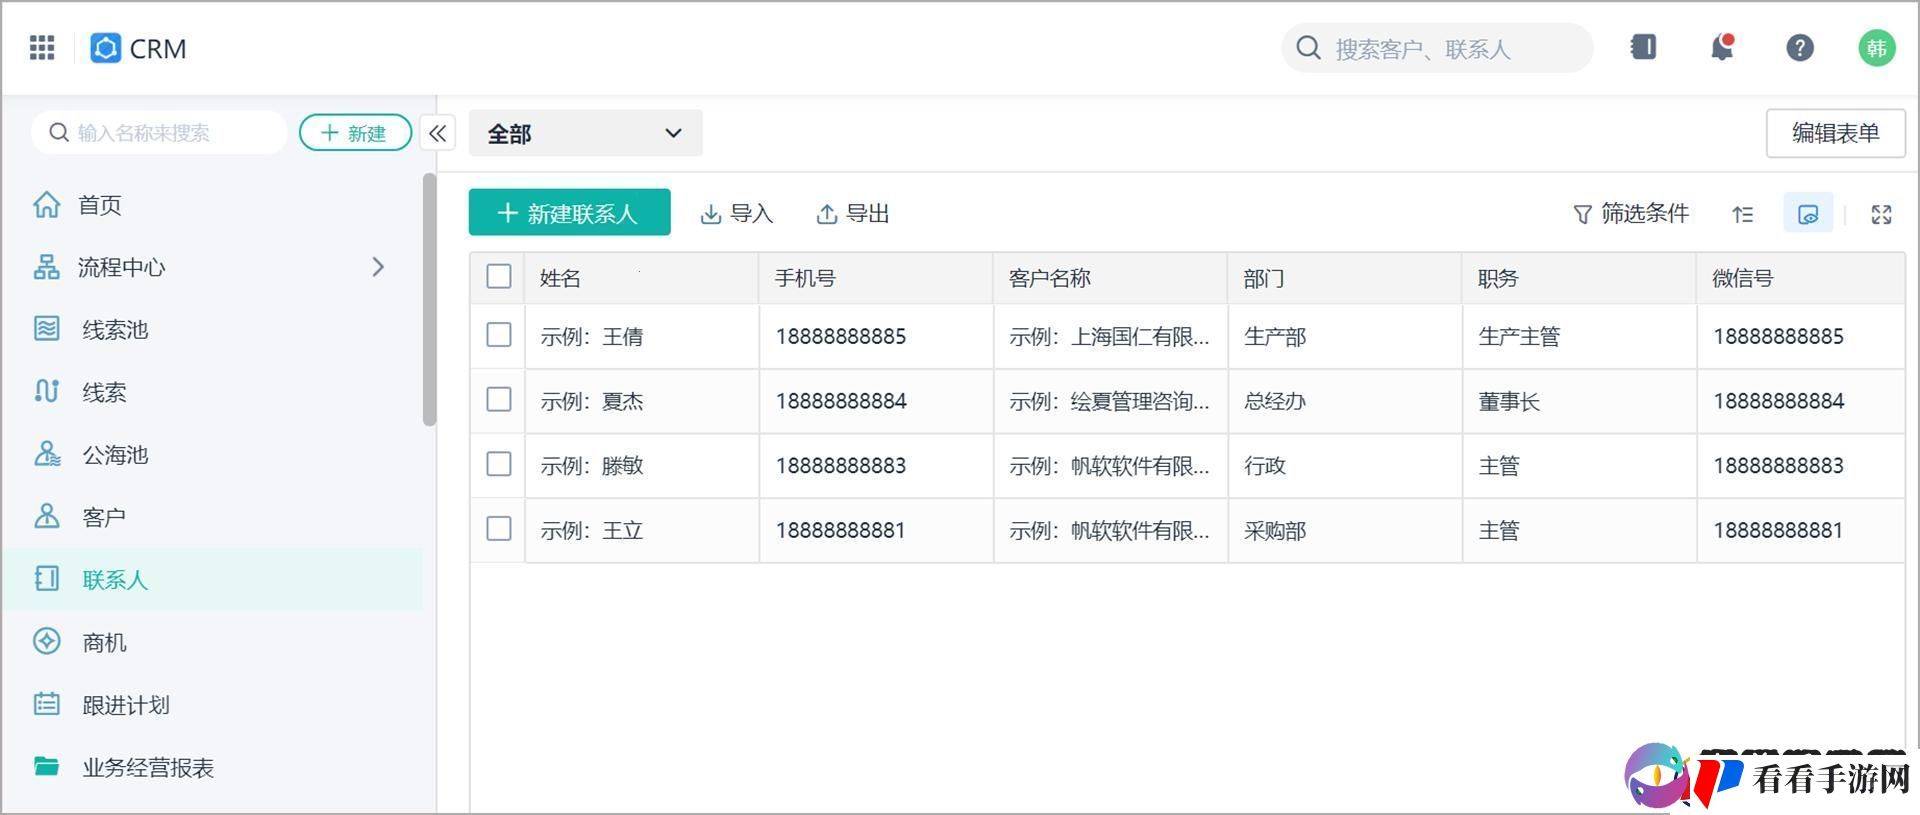Click the 首页 home icon
The width and height of the screenshot is (1920, 815).
click(47, 204)
